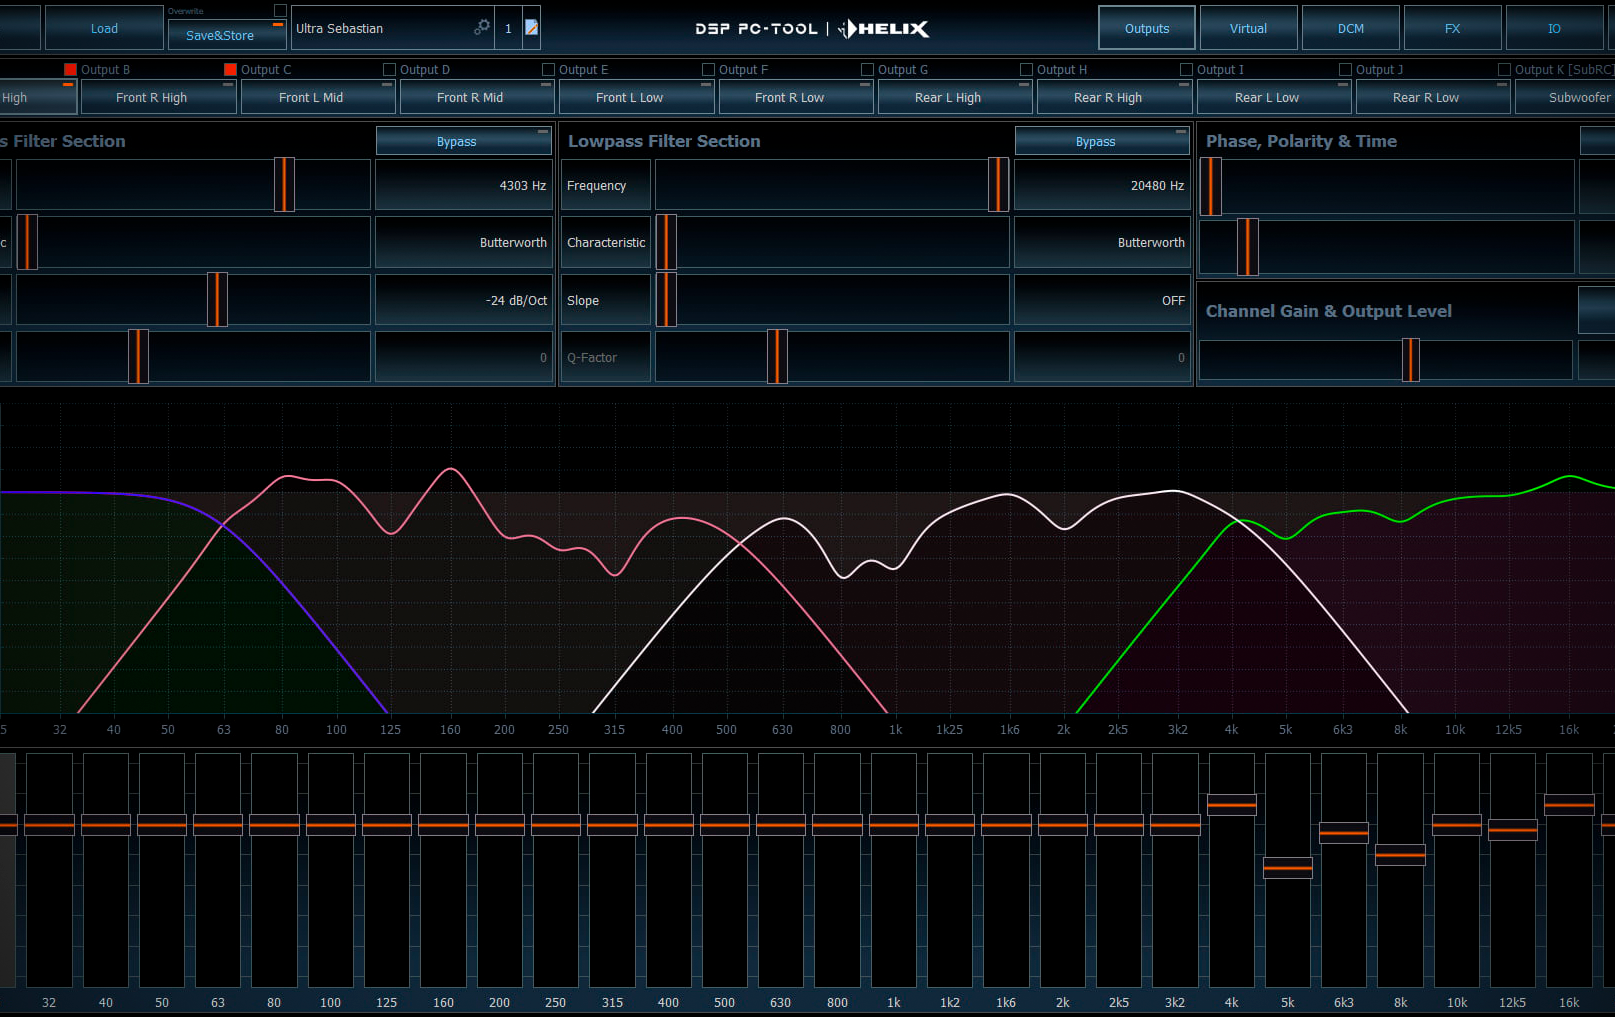Click the 10k EQ band fader

click(x=1456, y=825)
